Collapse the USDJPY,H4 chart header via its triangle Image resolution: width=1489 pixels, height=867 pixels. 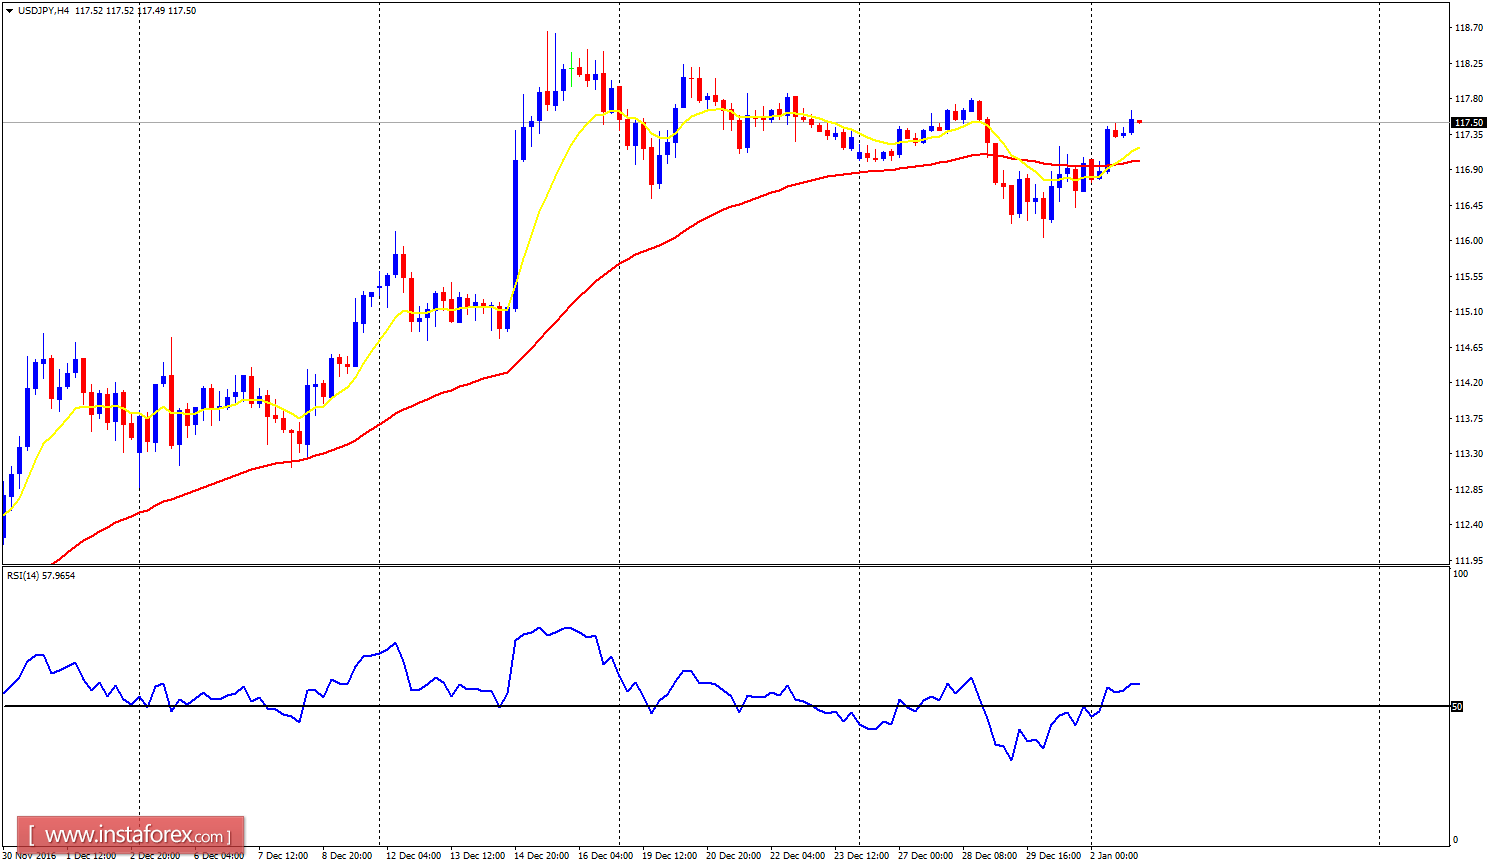click(x=9, y=8)
